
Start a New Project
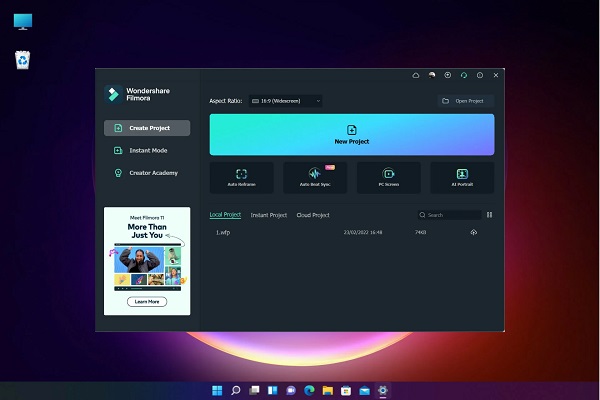tap(352, 135)
